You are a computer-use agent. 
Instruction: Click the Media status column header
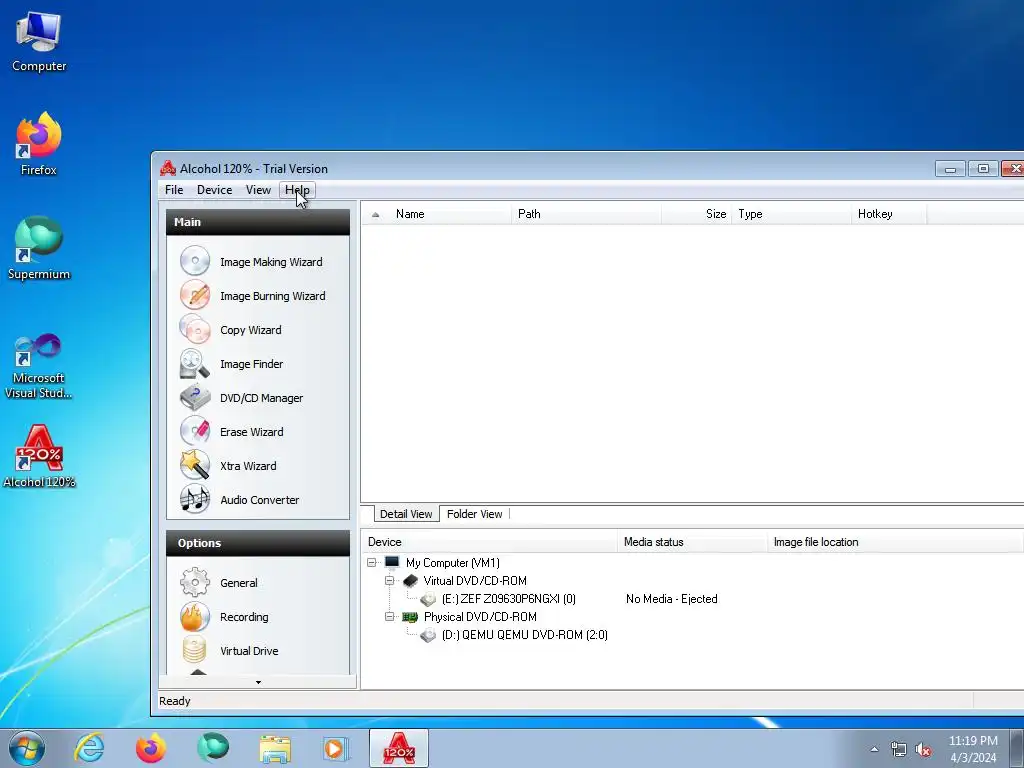pyautogui.click(x=692, y=542)
